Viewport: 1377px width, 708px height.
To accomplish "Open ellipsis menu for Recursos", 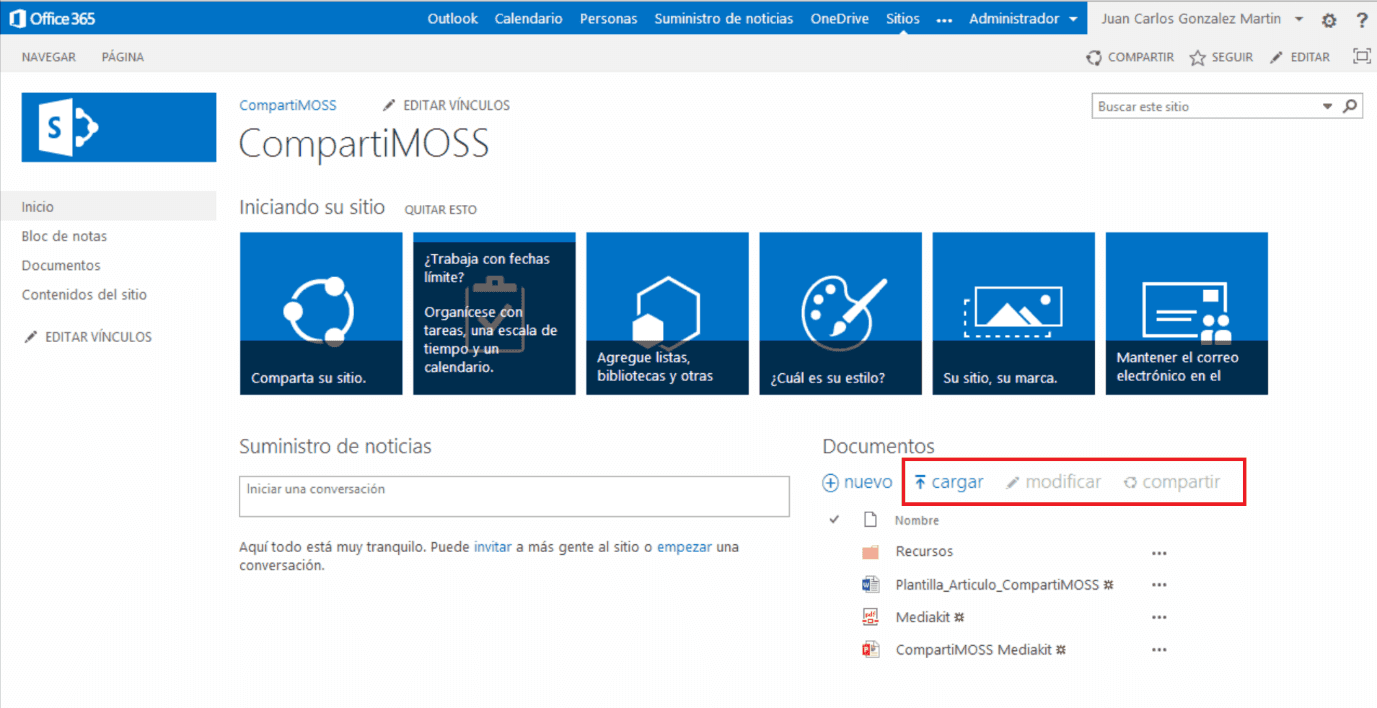I will pos(1159,552).
